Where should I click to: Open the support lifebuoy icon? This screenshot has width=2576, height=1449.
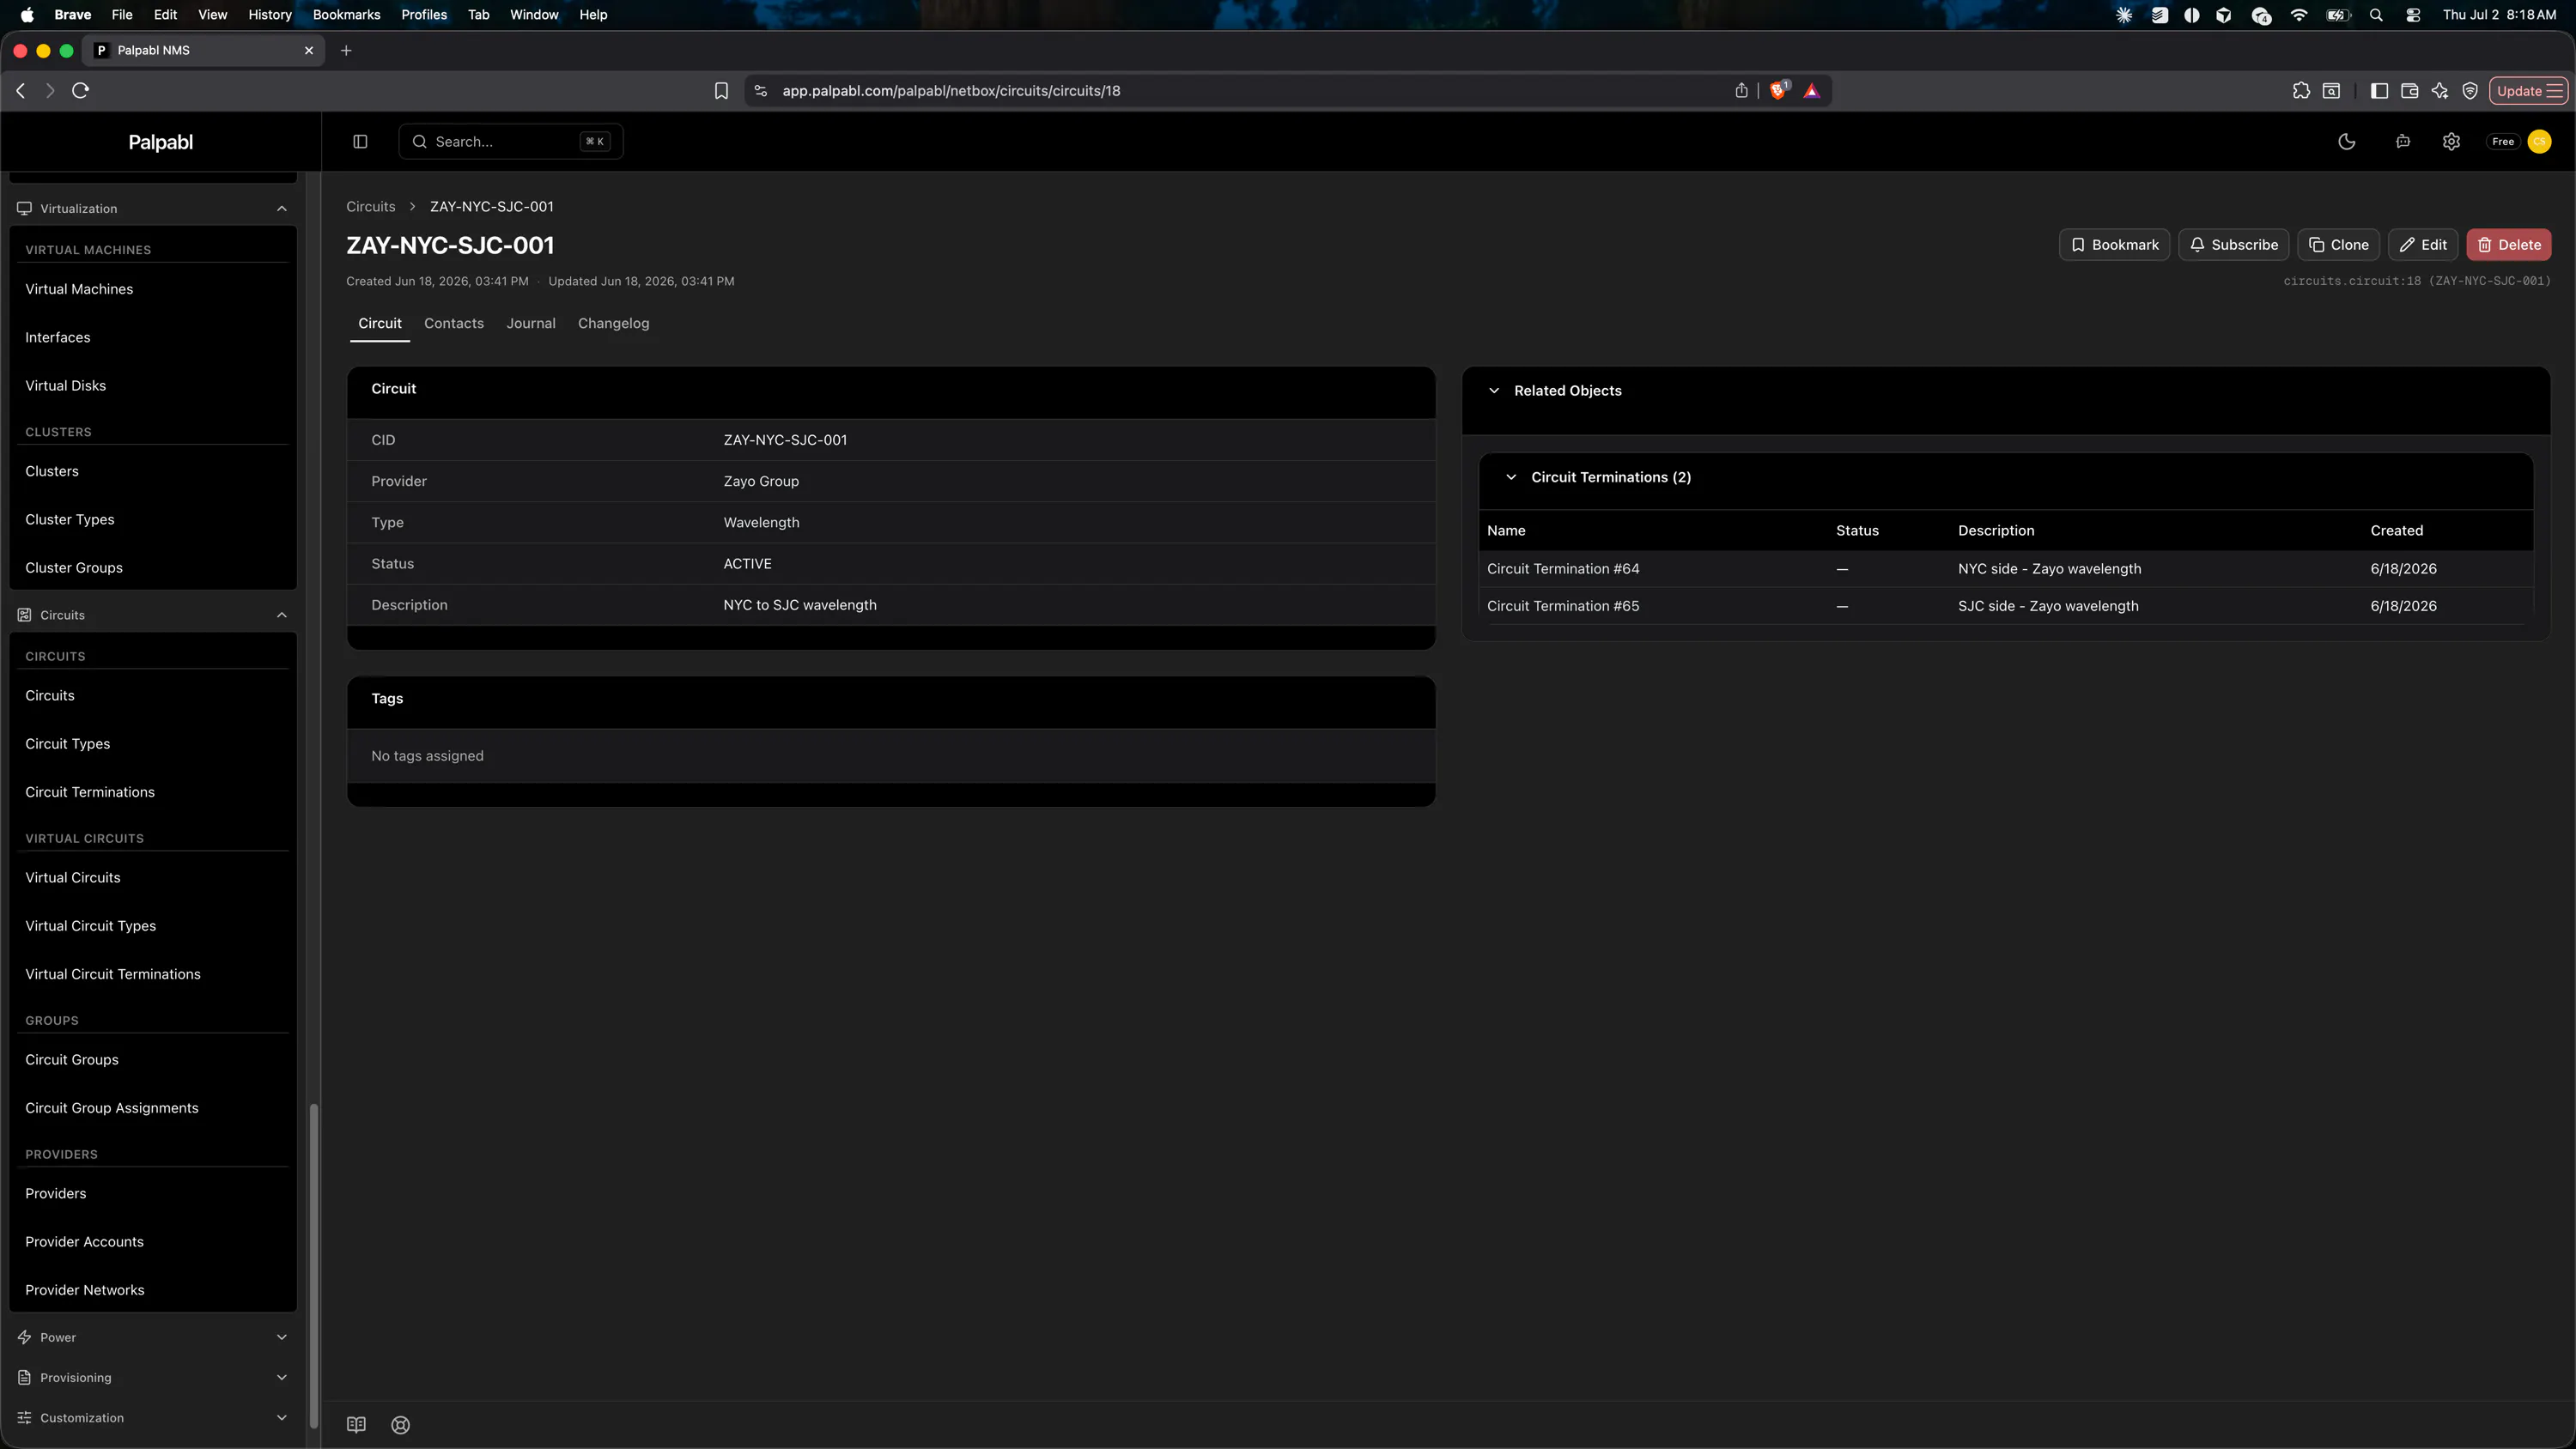[400, 1424]
